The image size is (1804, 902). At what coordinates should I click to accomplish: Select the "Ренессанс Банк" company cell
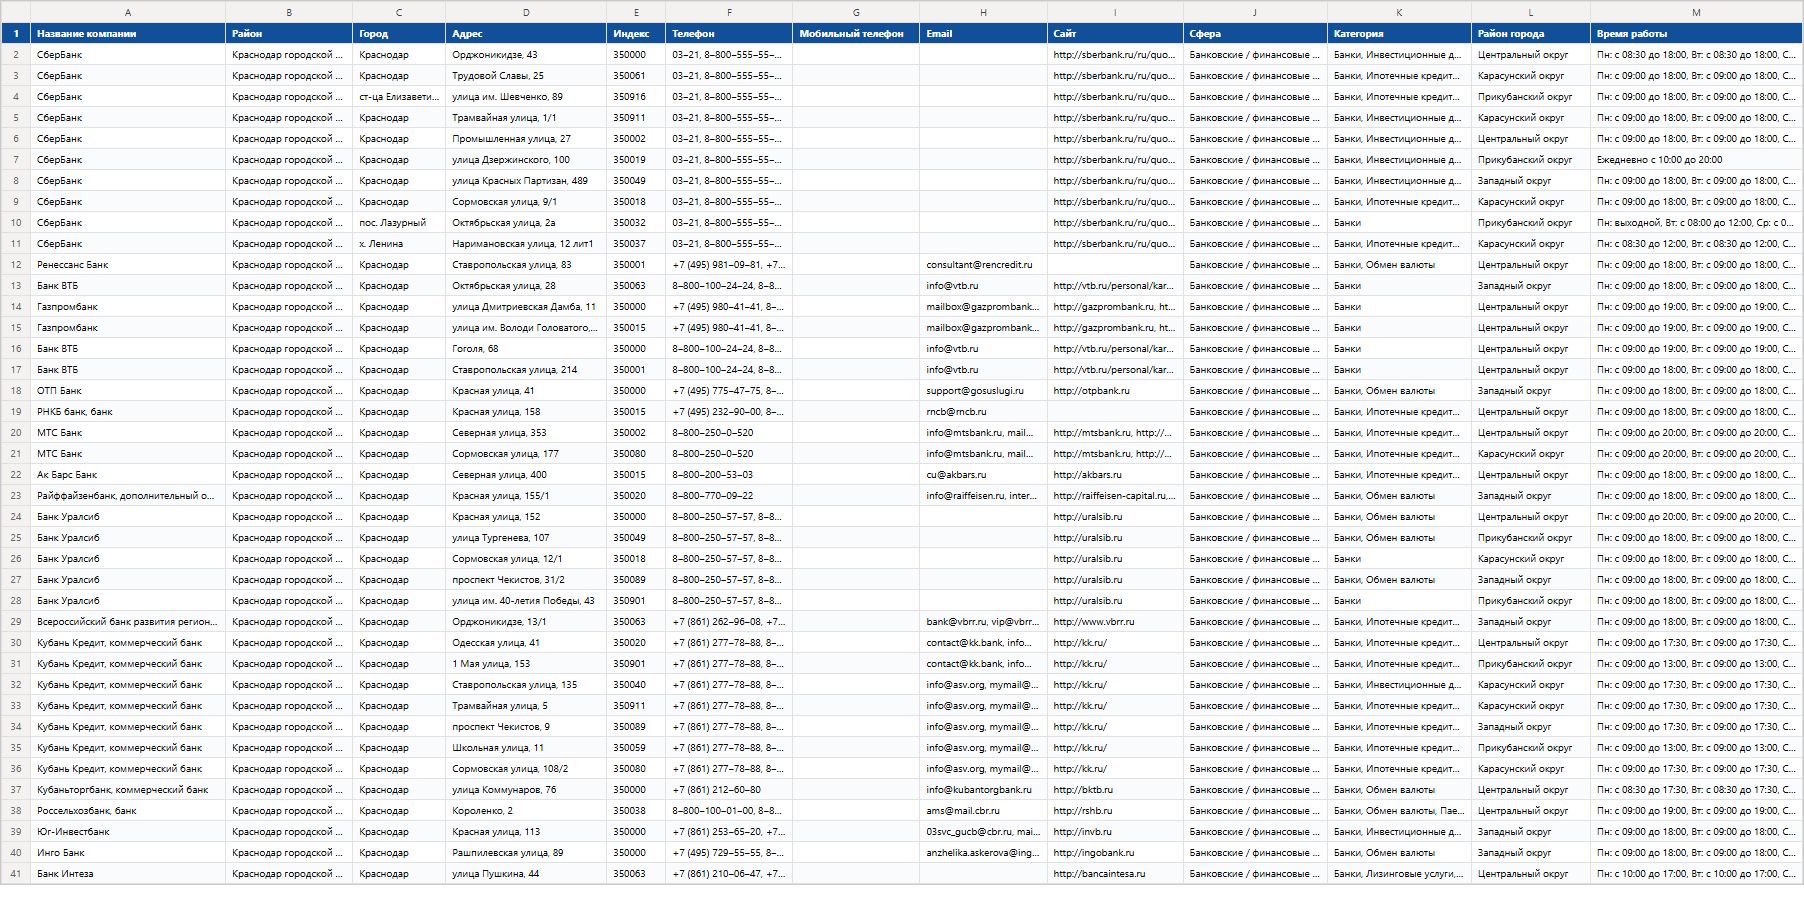[128, 265]
